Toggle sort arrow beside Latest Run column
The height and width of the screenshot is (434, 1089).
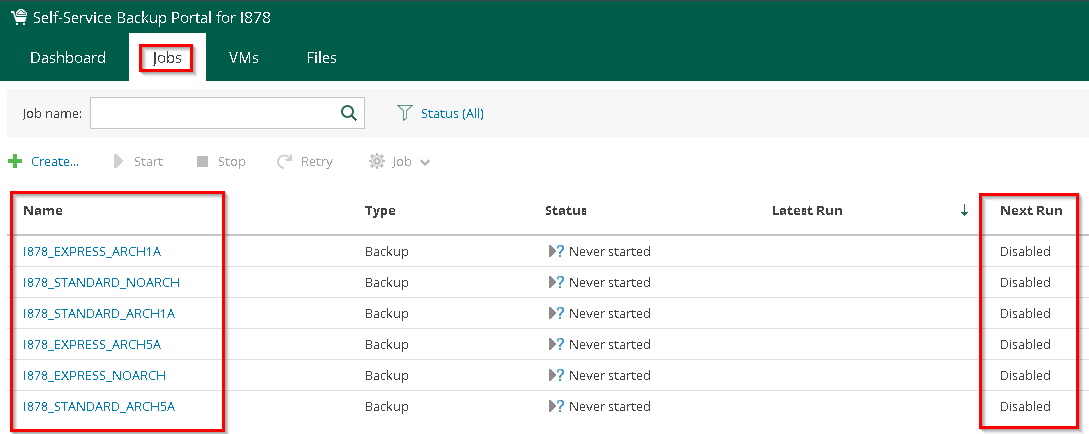[964, 211]
